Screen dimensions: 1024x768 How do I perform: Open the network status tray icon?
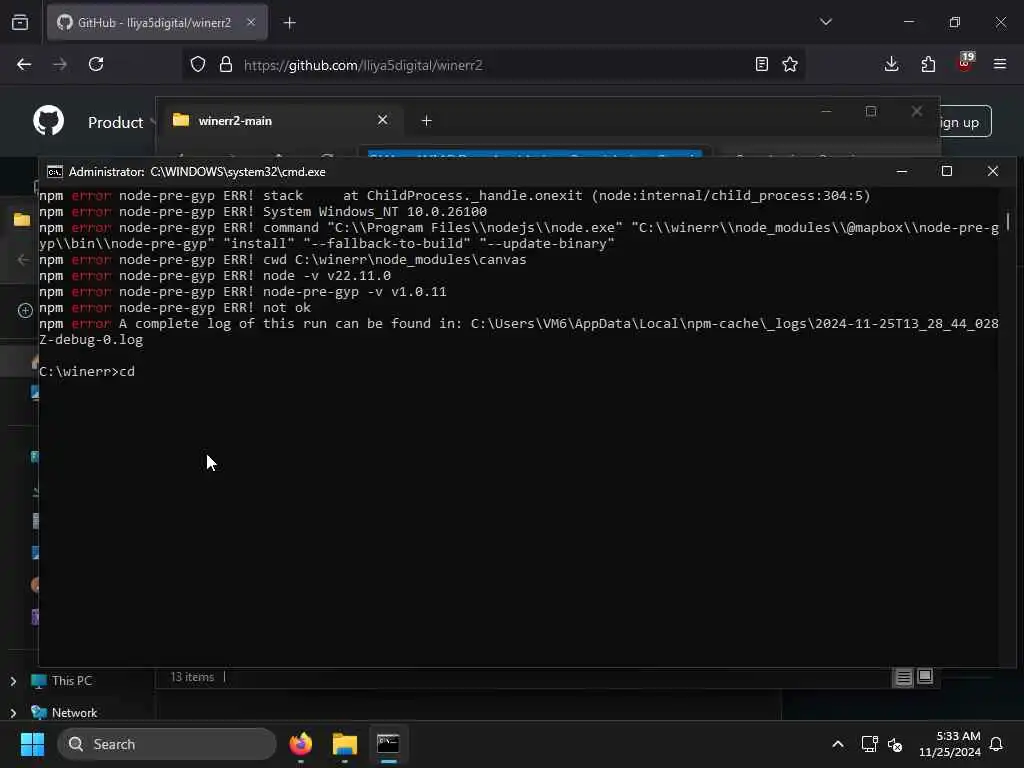(x=869, y=744)
